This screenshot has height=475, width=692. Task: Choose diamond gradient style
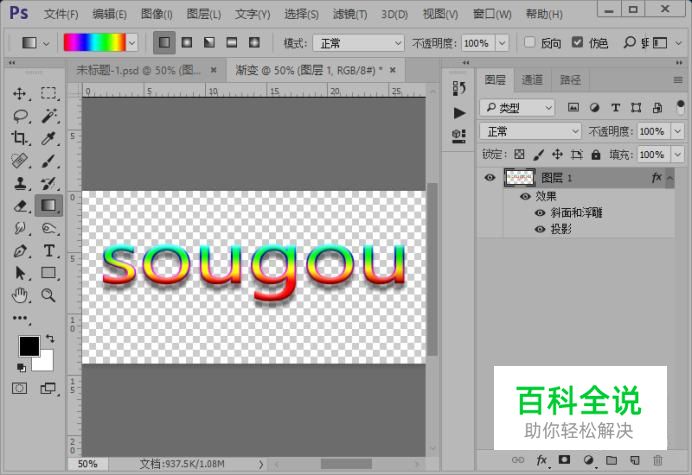(x=254, y=43)
